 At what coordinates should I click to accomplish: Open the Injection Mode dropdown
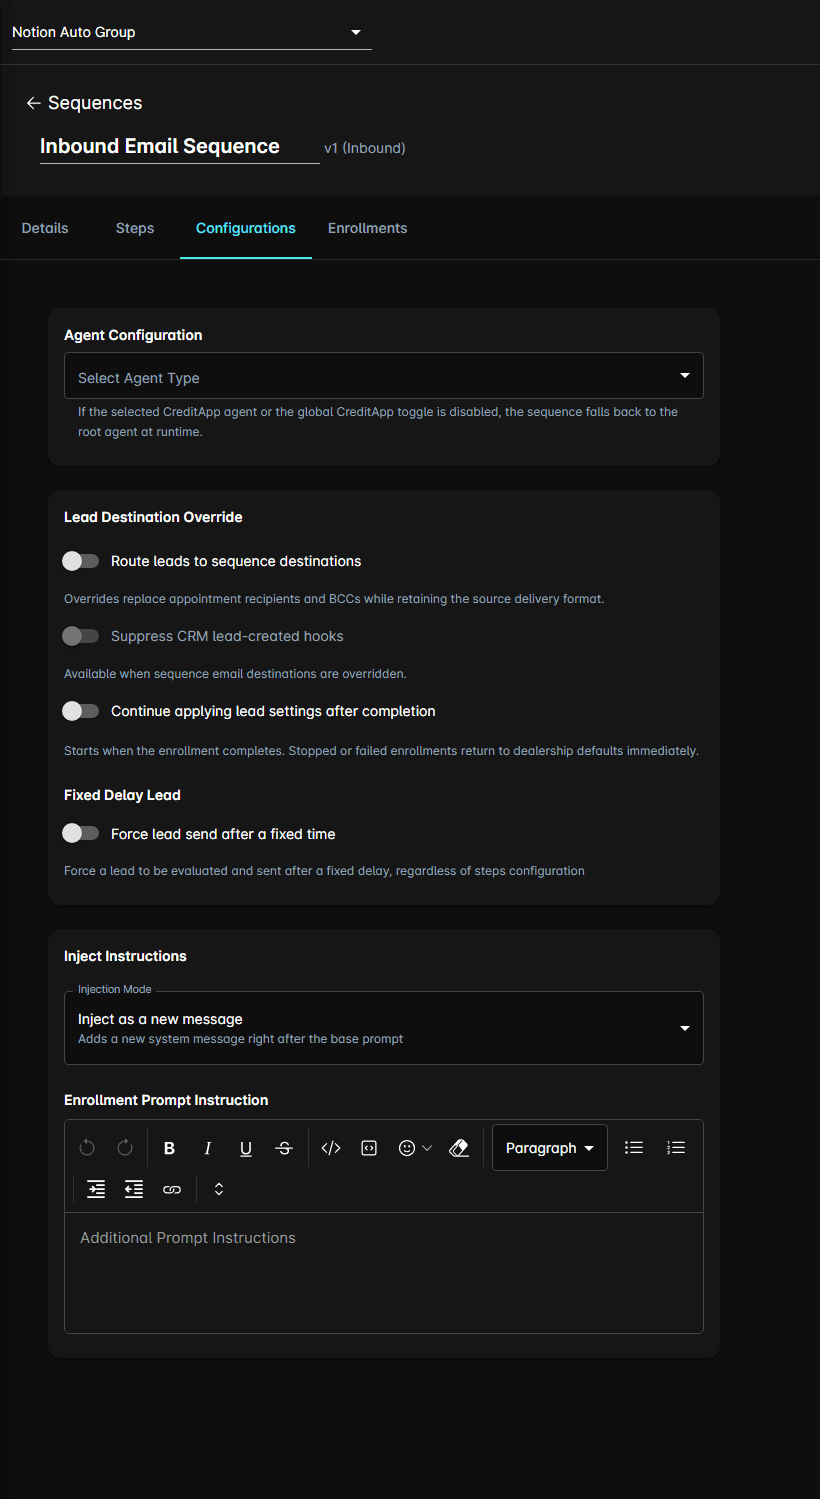[x=384, y=1028]
